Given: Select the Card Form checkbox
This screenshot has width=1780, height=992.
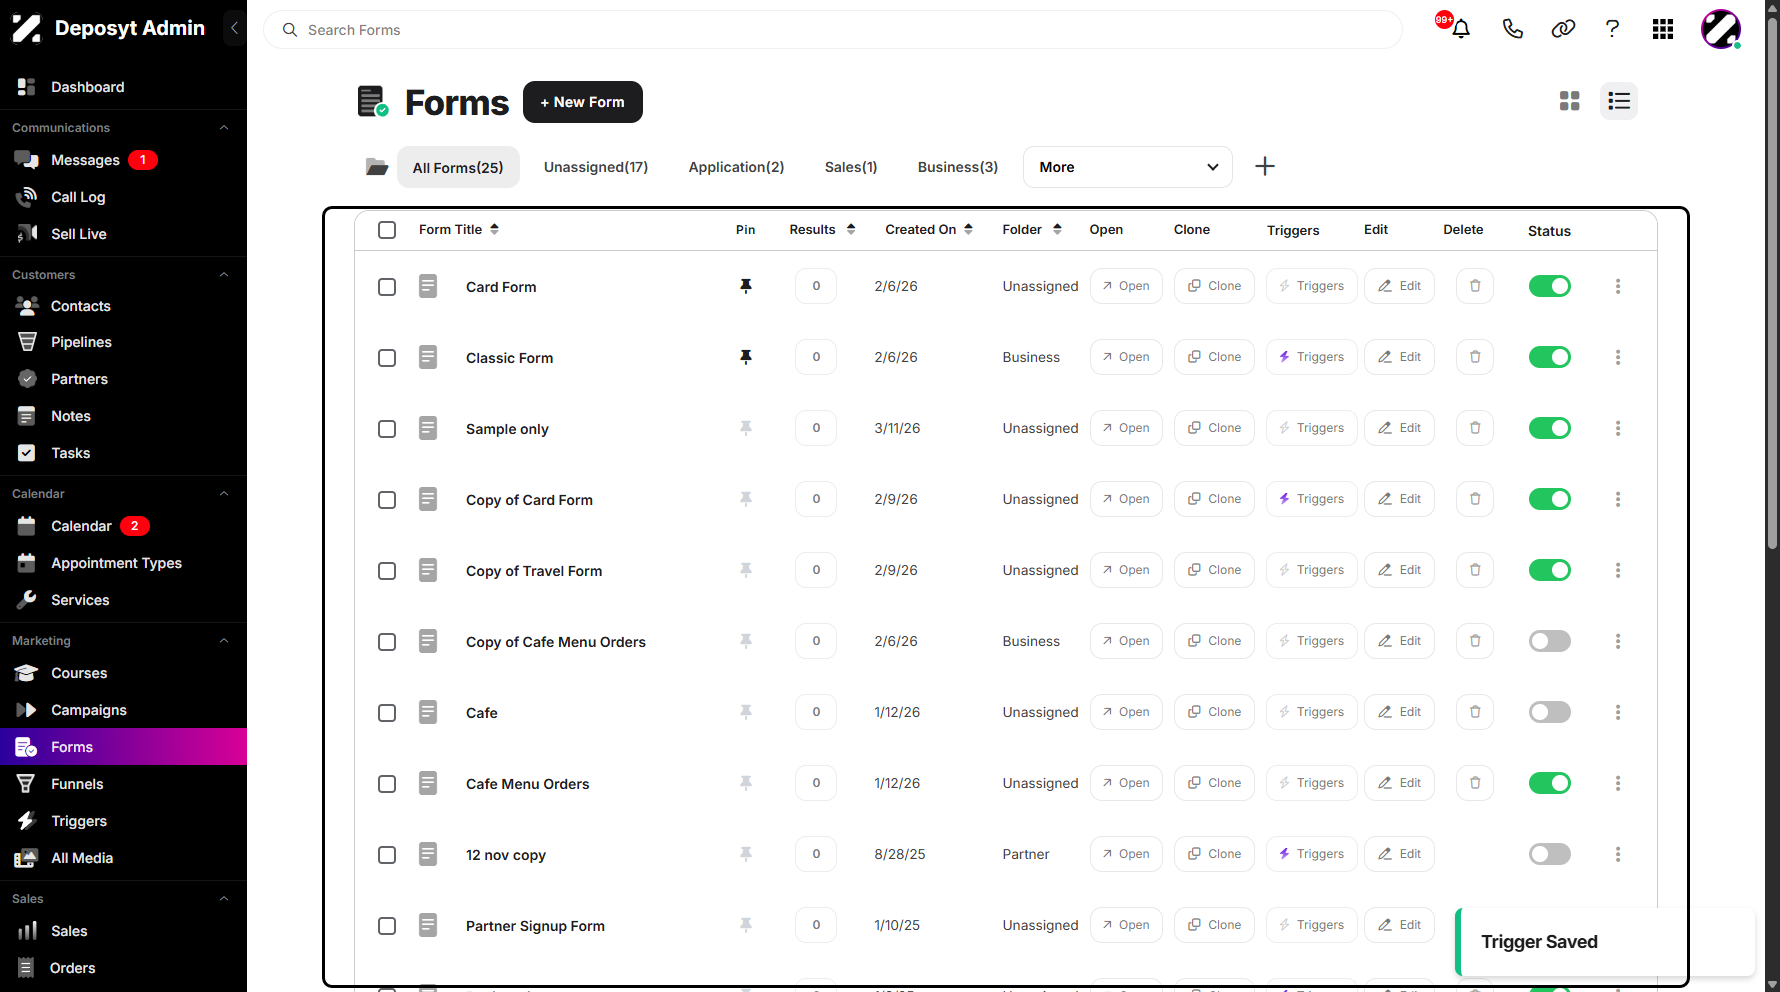Looking at the screenshot, I should [x=387, y=287].
